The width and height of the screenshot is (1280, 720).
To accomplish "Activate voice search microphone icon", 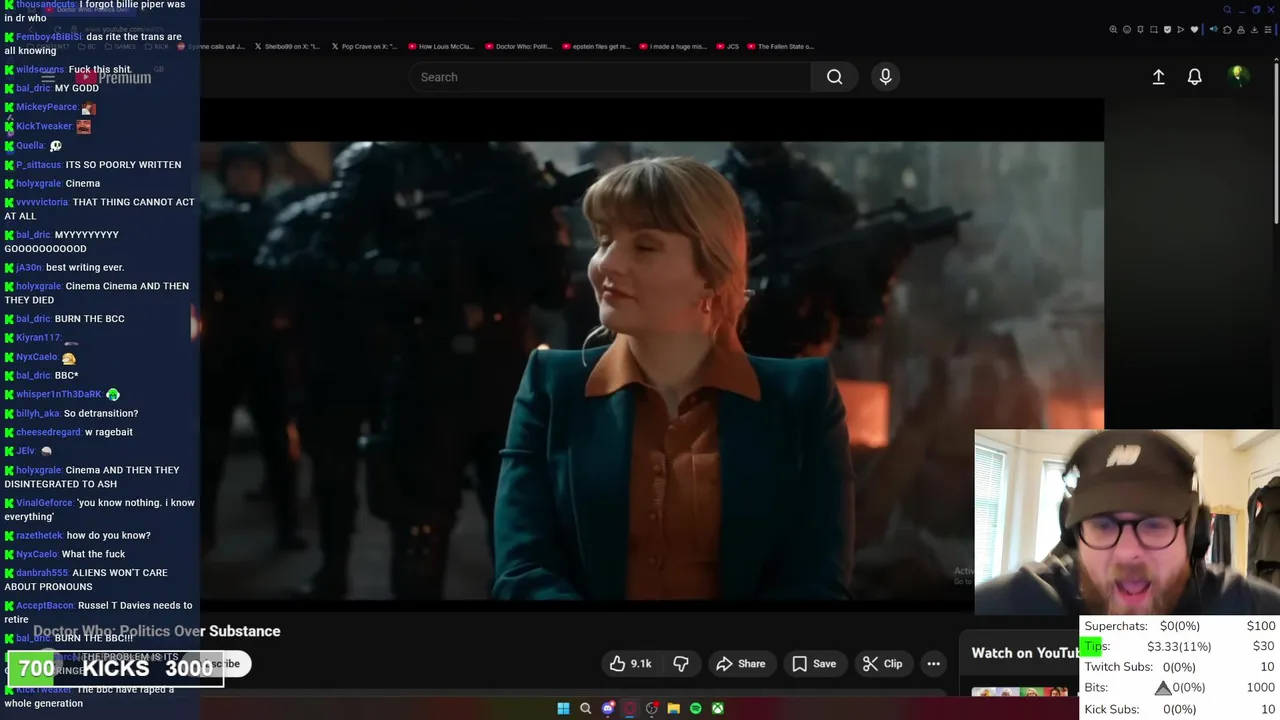I will (885, 77).
